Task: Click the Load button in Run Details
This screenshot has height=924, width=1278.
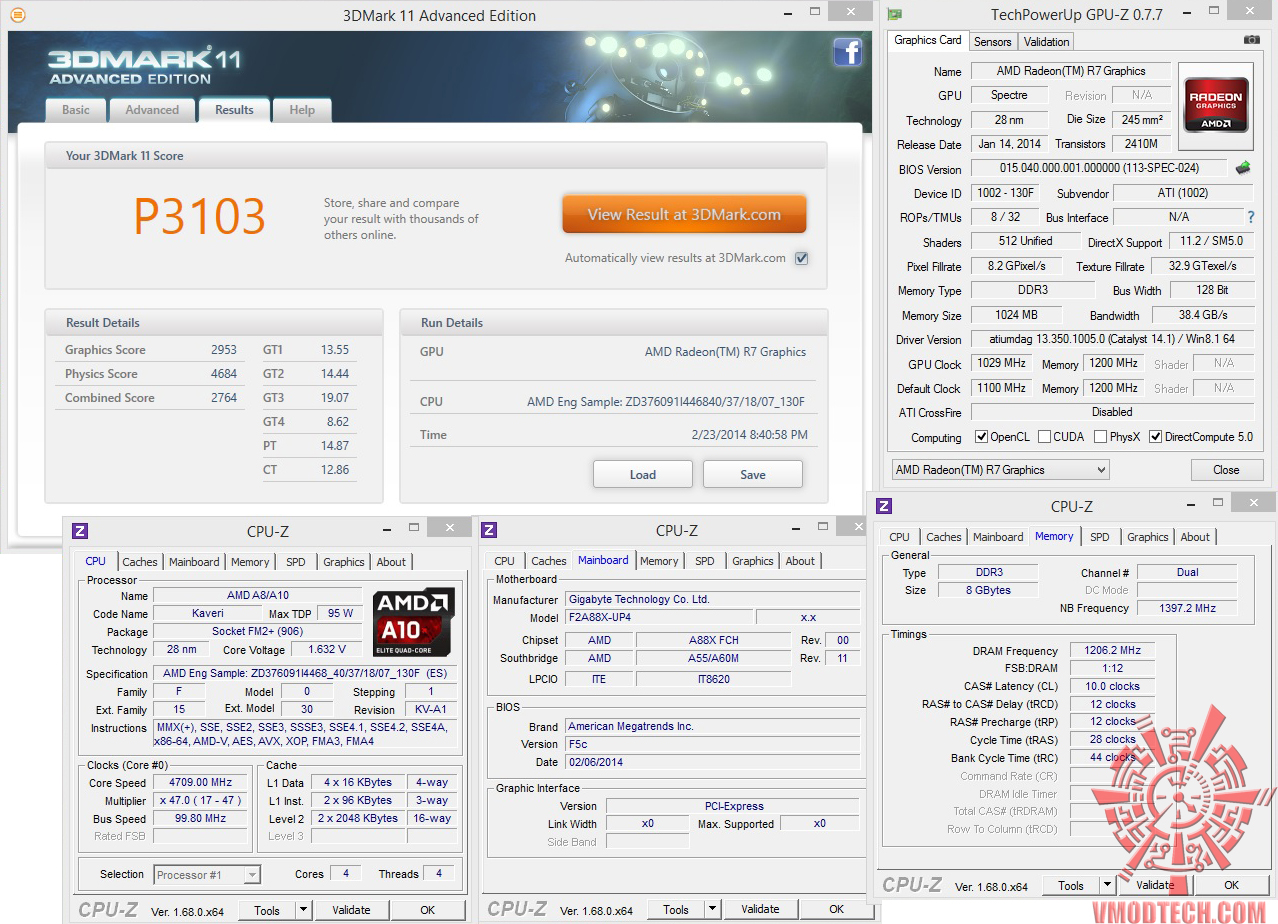Action: click(643, 474)
